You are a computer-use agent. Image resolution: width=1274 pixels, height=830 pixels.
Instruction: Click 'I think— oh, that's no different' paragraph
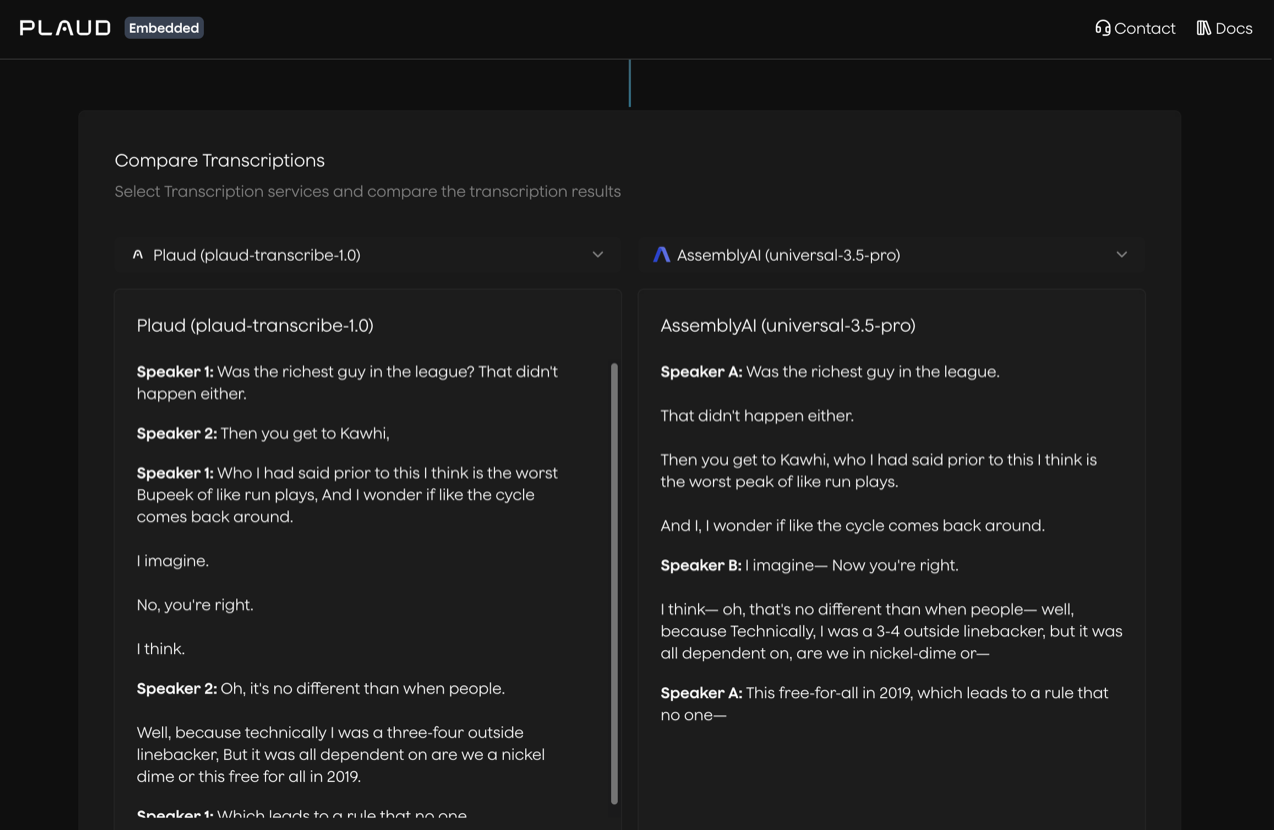(x=892, y=632)
